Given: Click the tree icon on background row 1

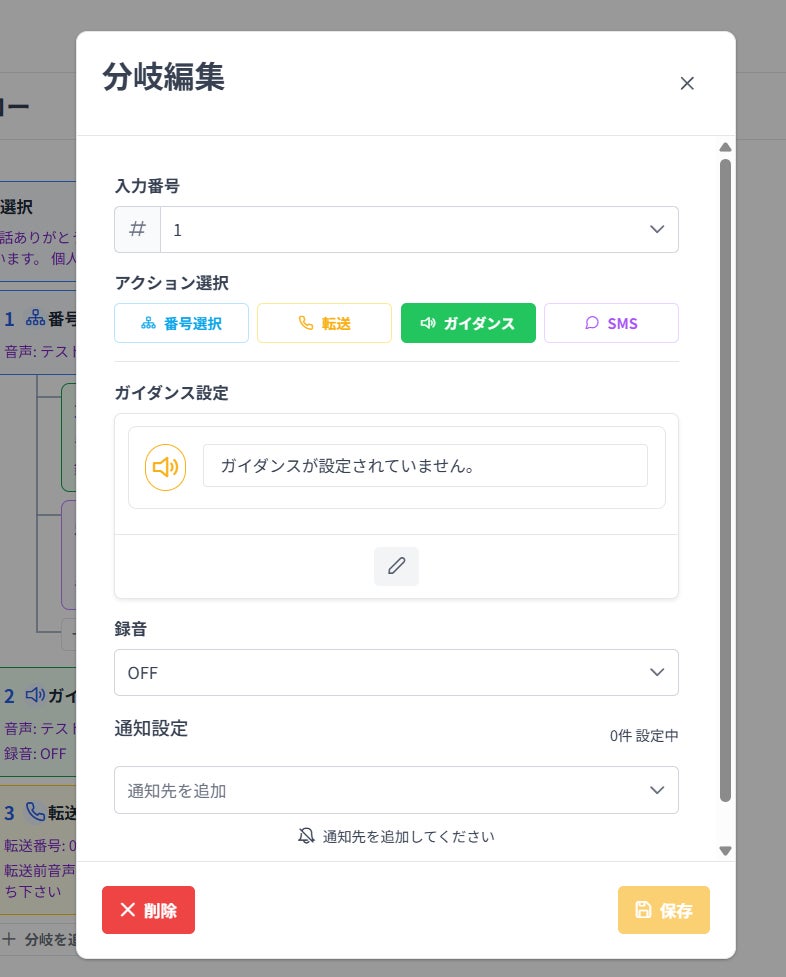Looking at the screenshot, I should click(35, 318).
